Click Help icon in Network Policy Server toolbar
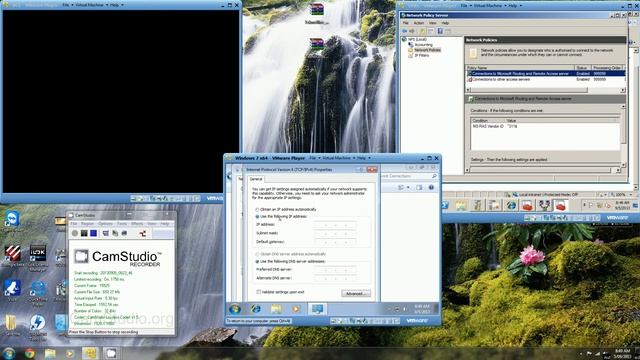Screen dimensions: 640x360 point(440,31)
